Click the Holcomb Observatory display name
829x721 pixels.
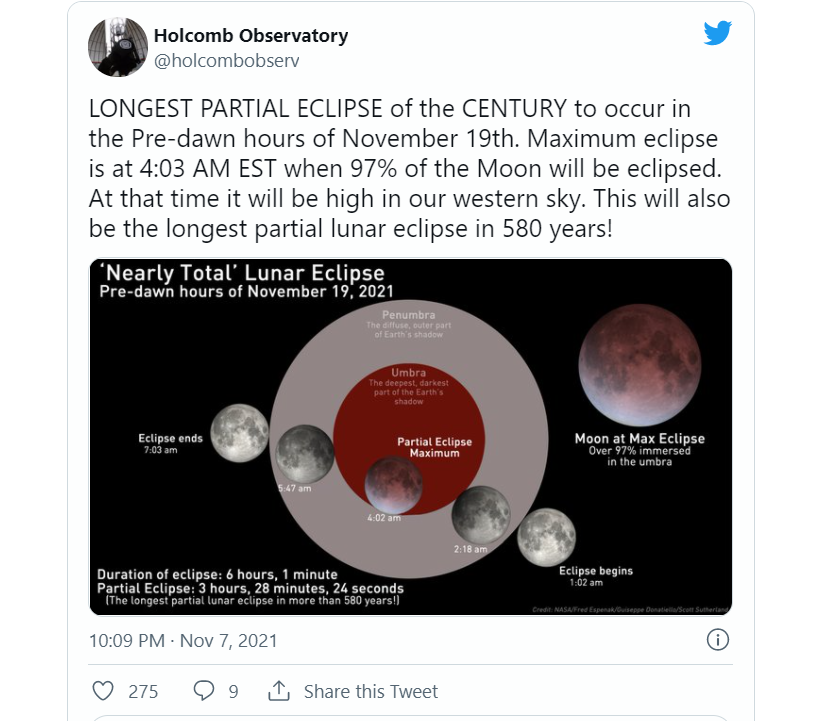pos(251,35)
